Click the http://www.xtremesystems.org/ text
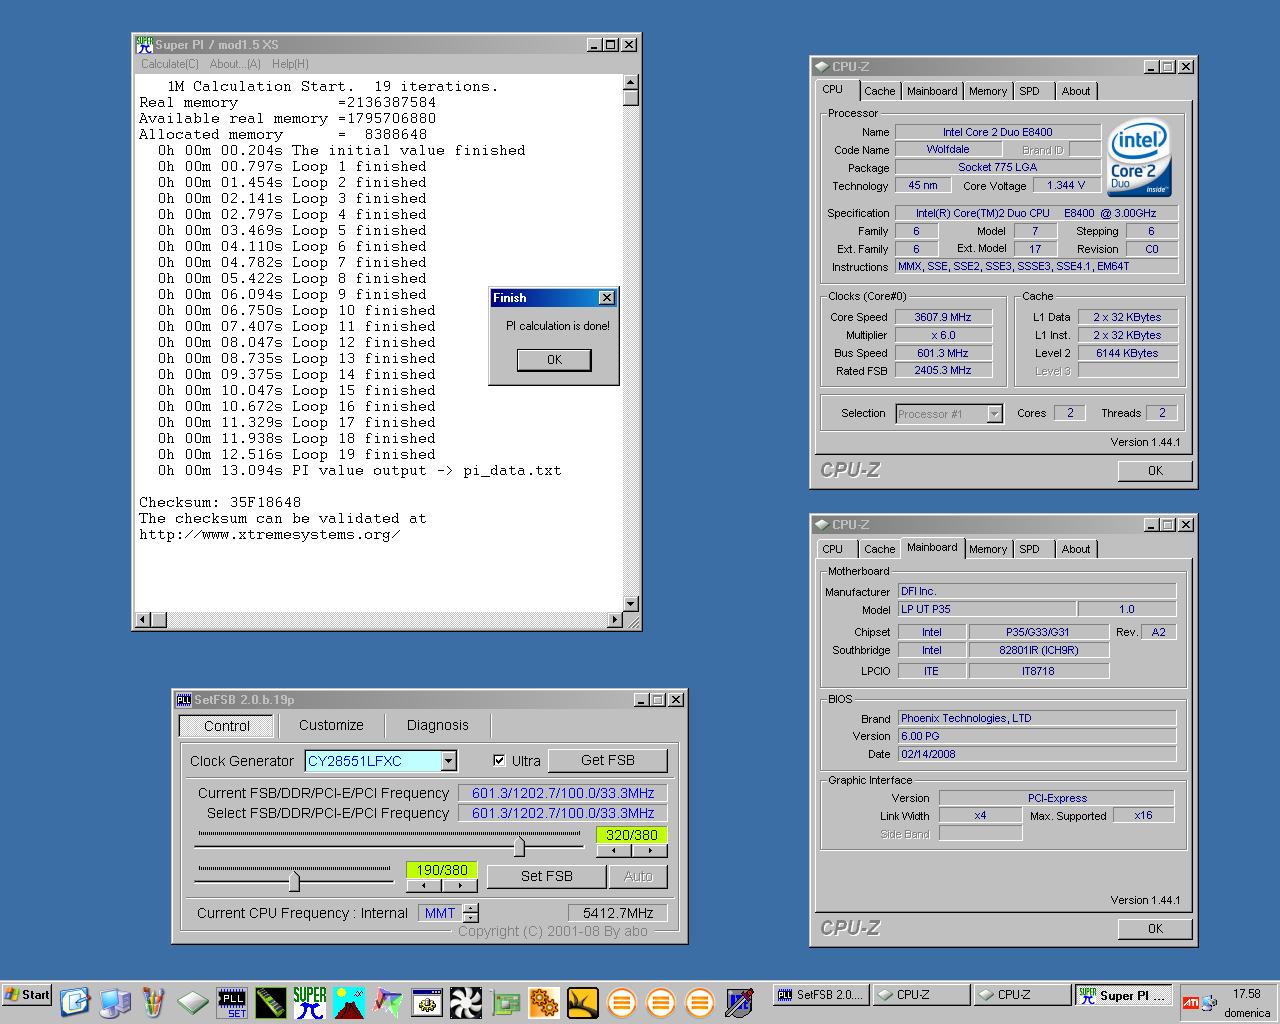This screenshot has width=1280, height=1024. [x=270, y=534]
